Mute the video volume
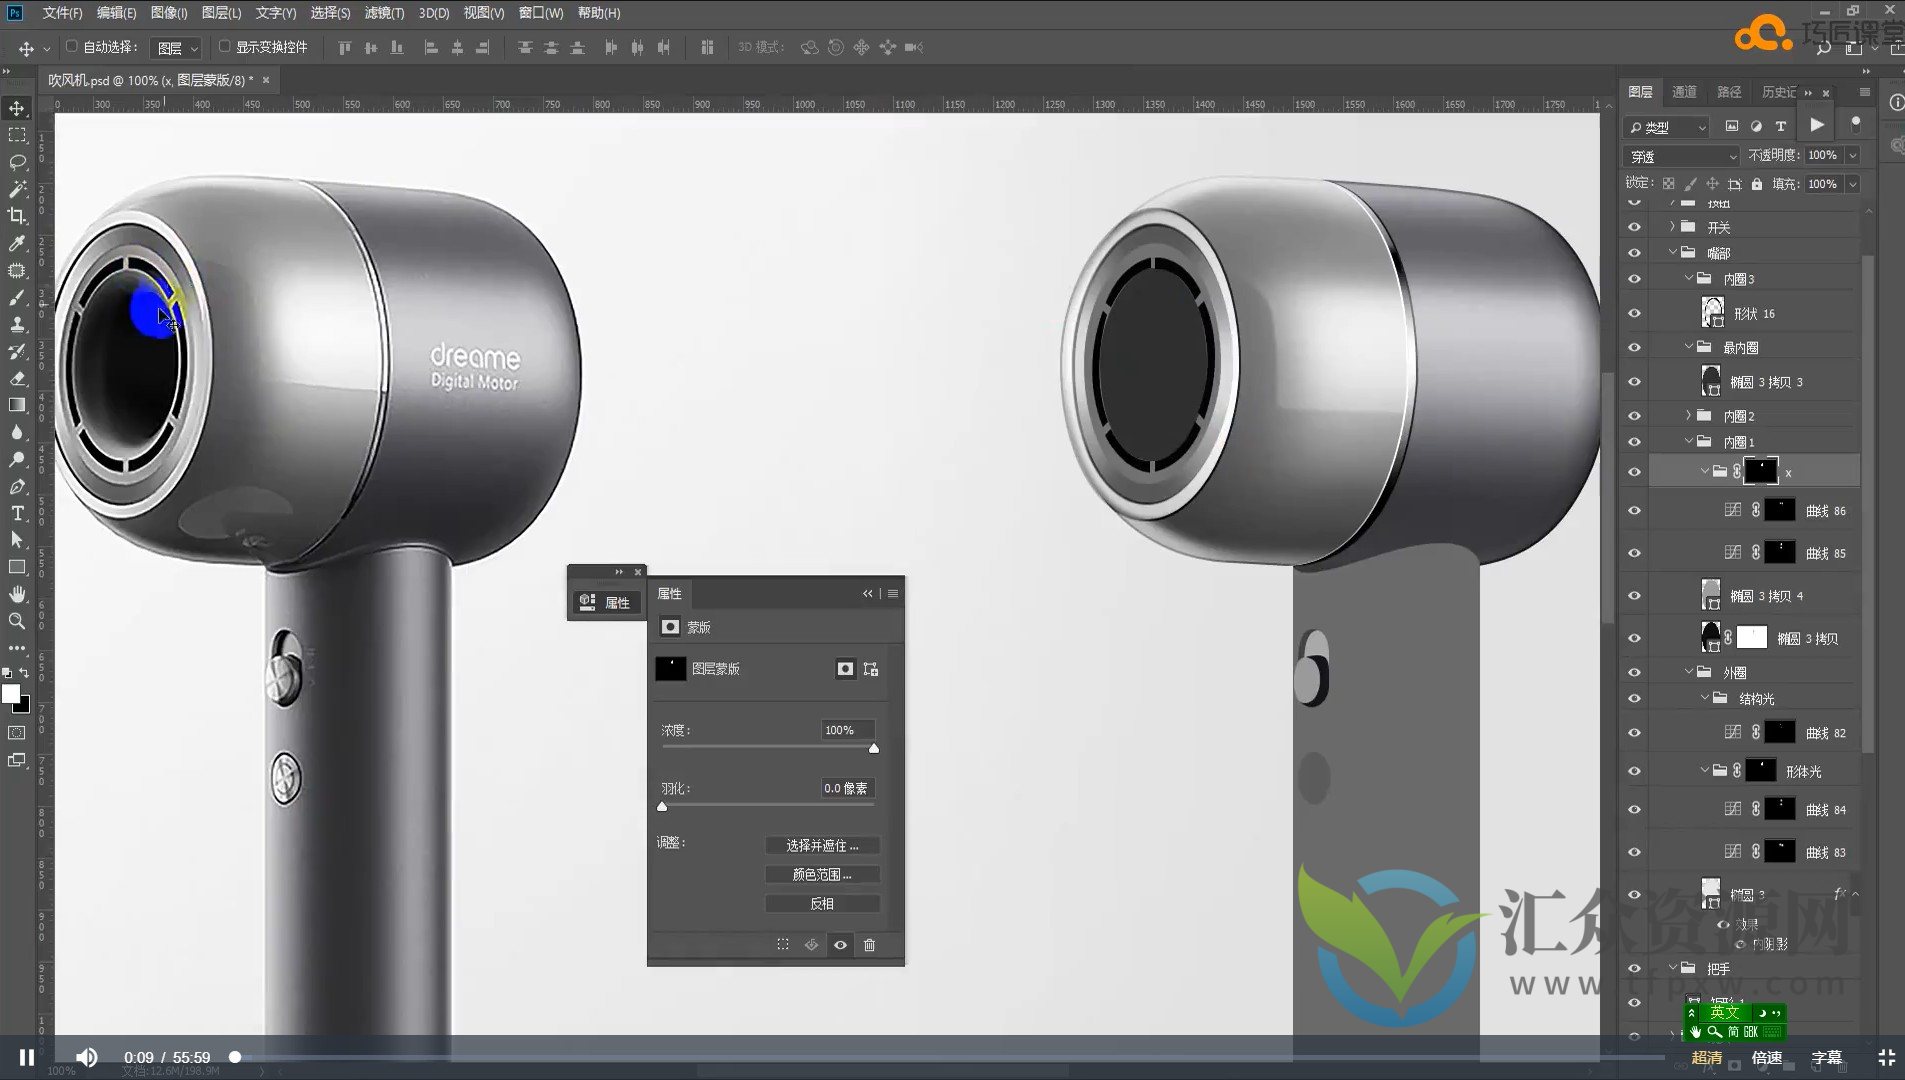This screenshot has height=1080, width=1905. 87,1057
